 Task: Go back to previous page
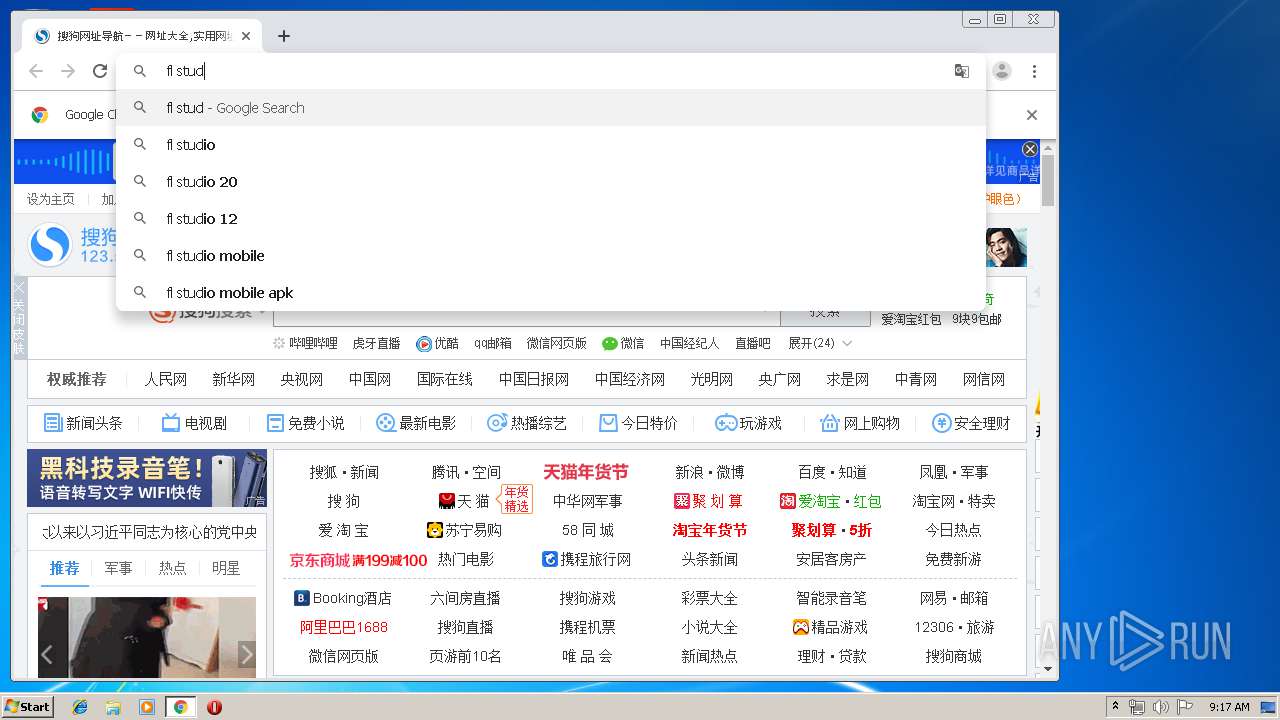click(36, 71)
